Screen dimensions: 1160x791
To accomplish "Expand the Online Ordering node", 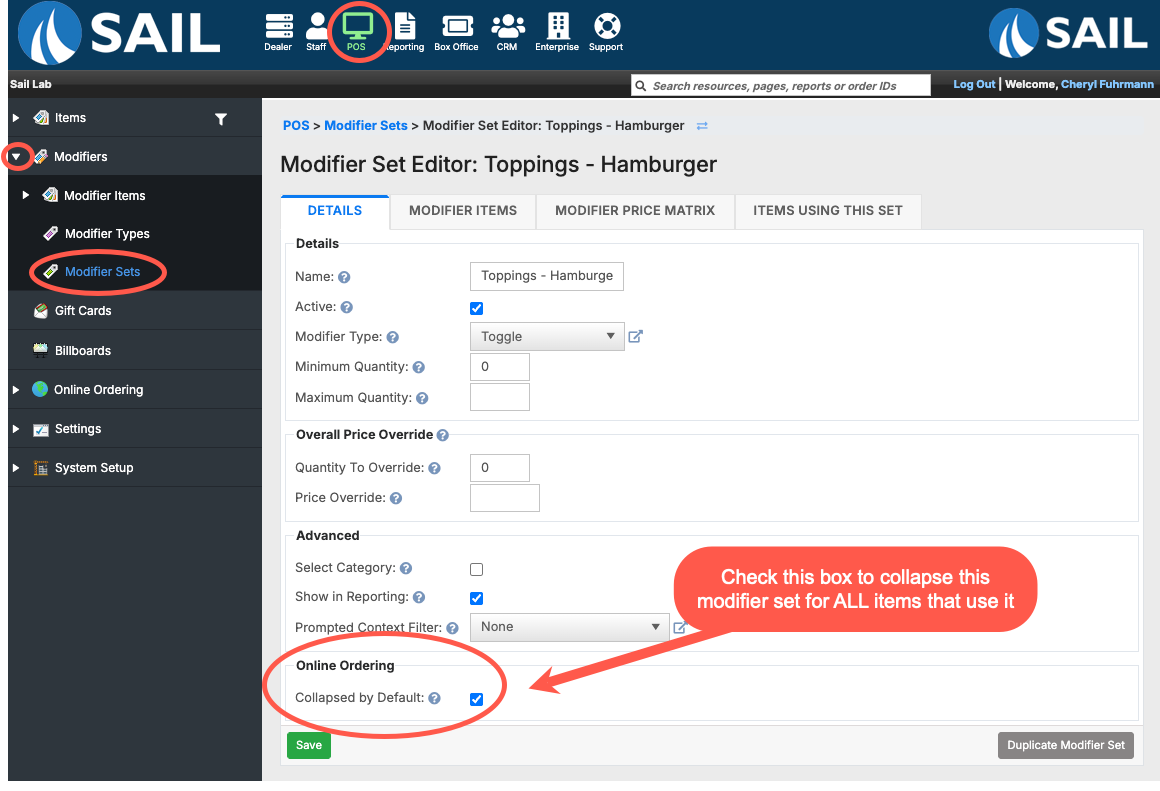I will pyautogui.click(x=16, y=390).
